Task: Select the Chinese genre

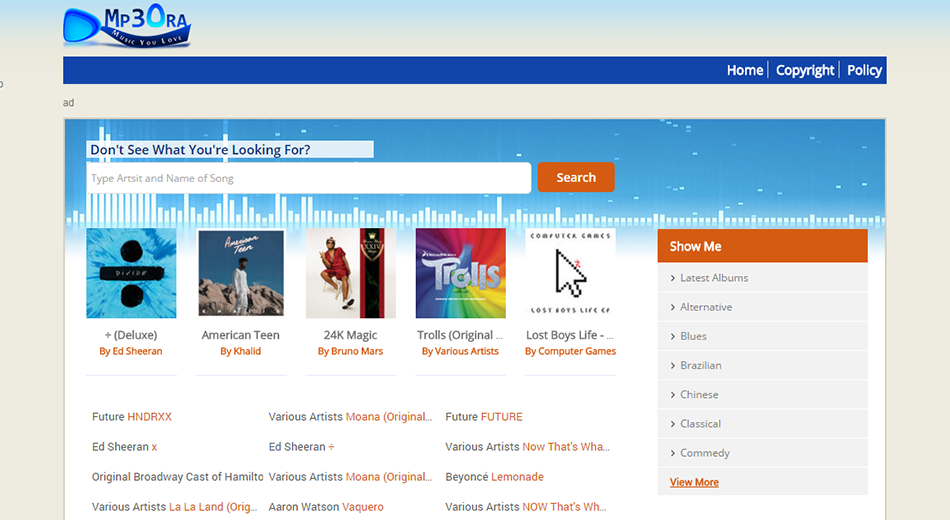Action: [699, 395]
